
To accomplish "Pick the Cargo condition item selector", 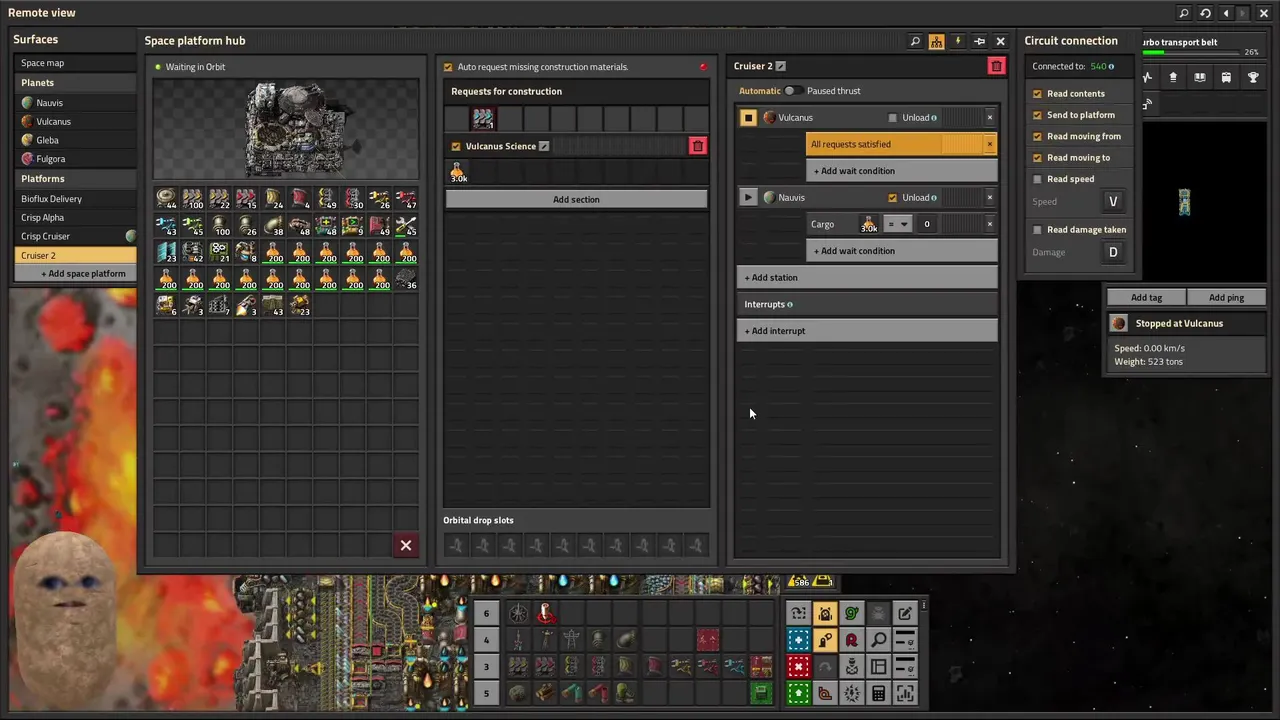I will click(869, 224).
